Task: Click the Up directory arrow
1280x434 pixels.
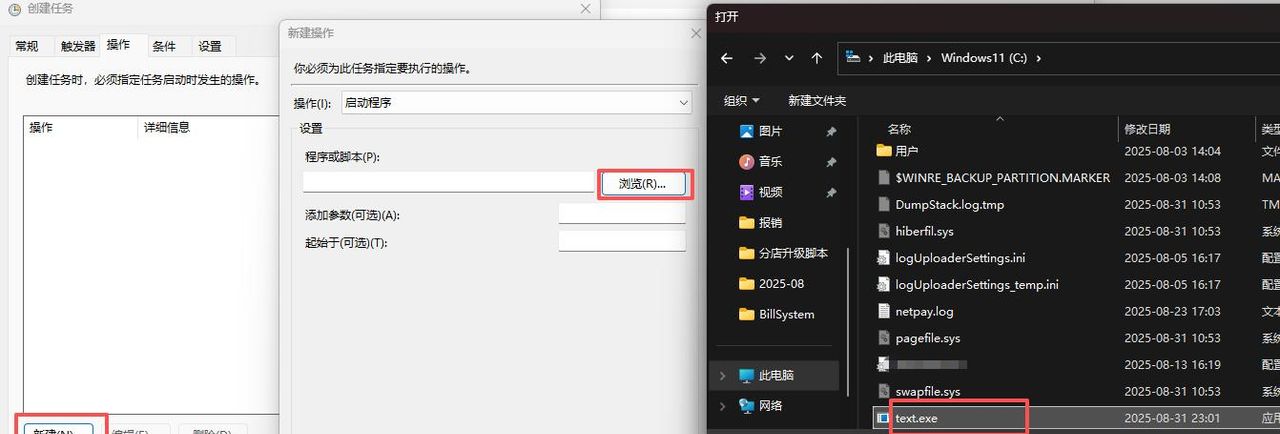Action: tap(817, 58)
